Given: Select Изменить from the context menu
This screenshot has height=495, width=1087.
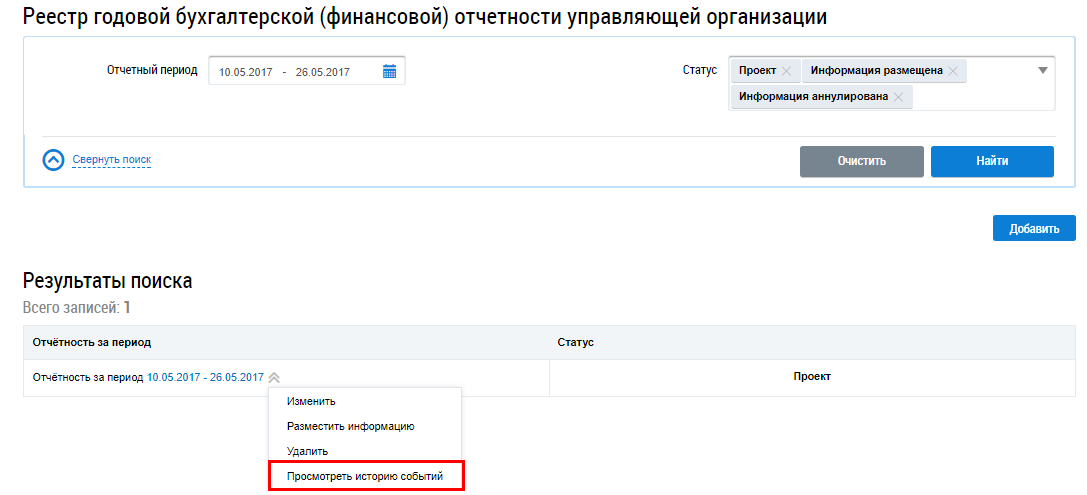Looking at the screenshot, I should pos(311,401).
